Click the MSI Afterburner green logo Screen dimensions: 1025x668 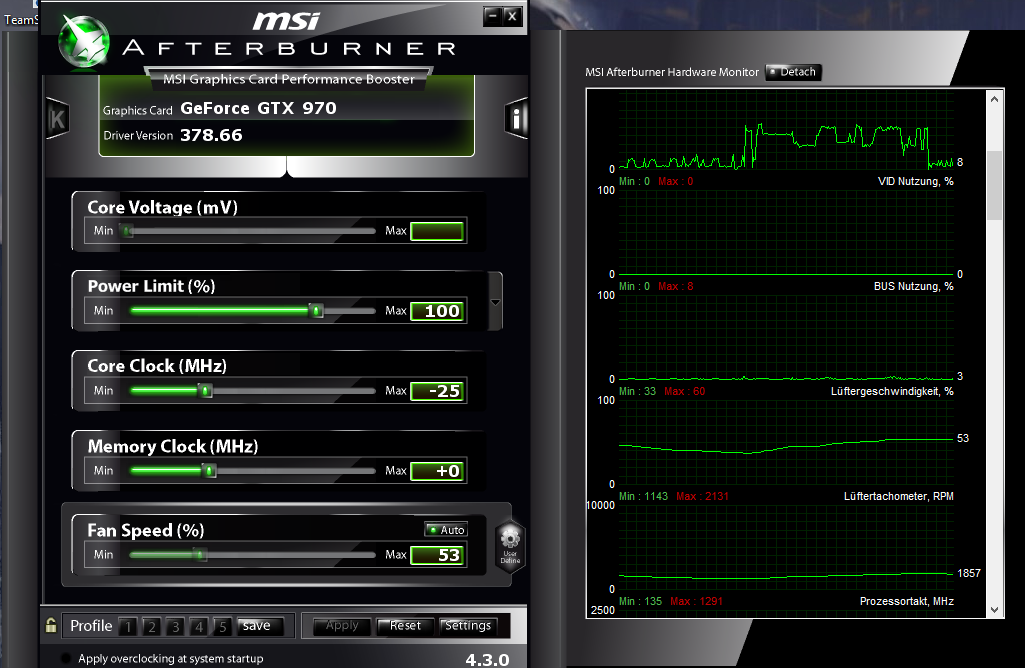84,41
